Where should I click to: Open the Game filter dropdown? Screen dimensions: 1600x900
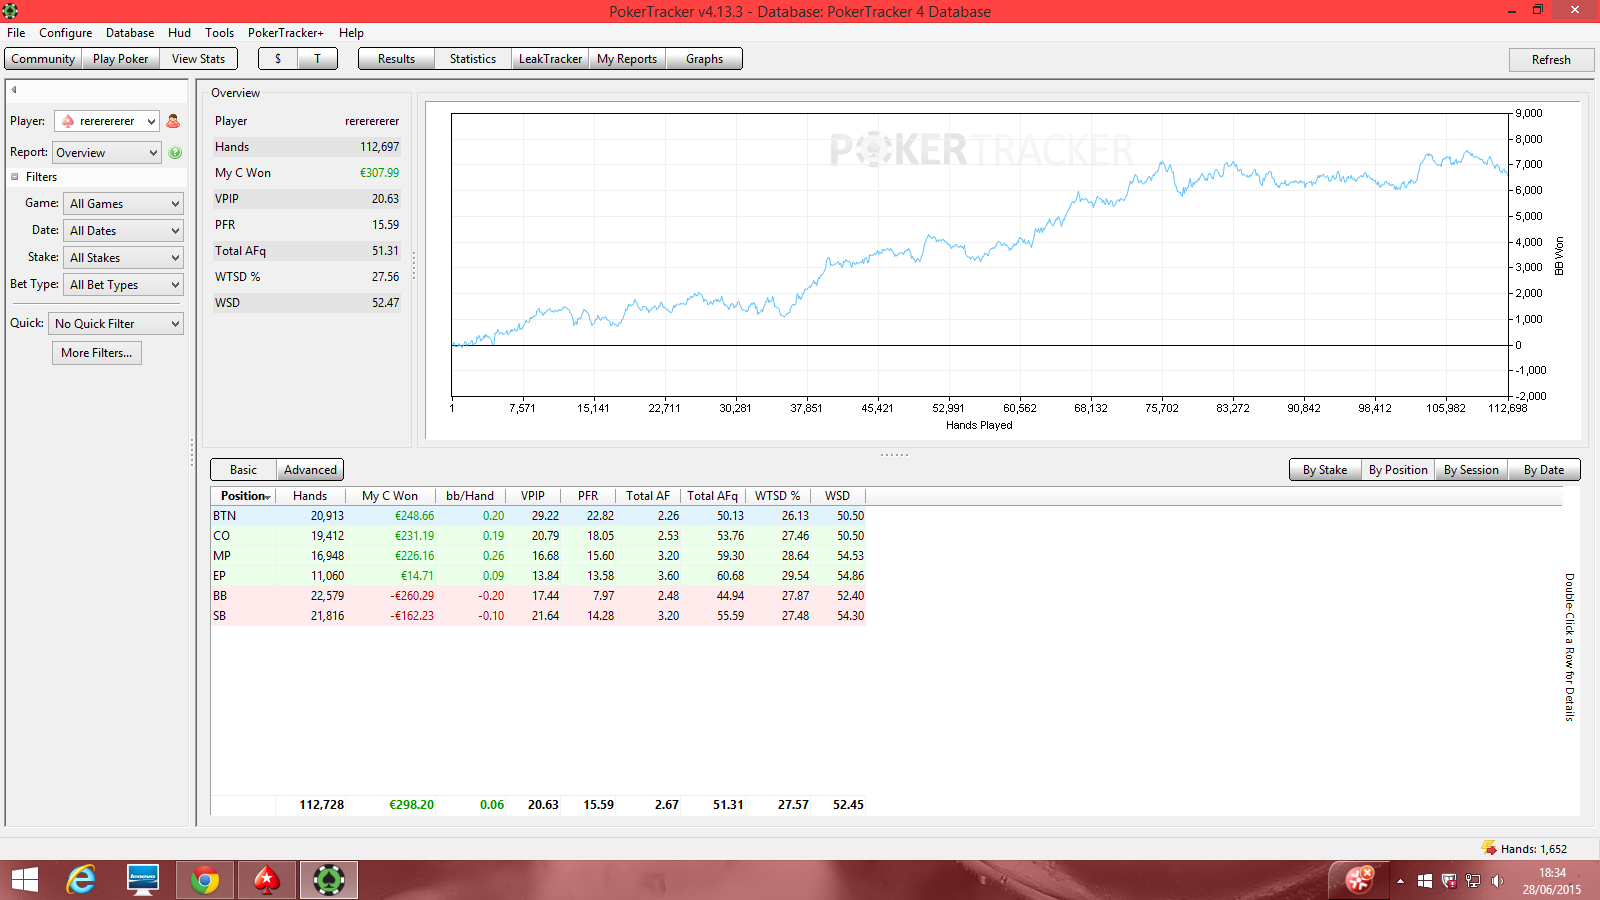point(123,204)
